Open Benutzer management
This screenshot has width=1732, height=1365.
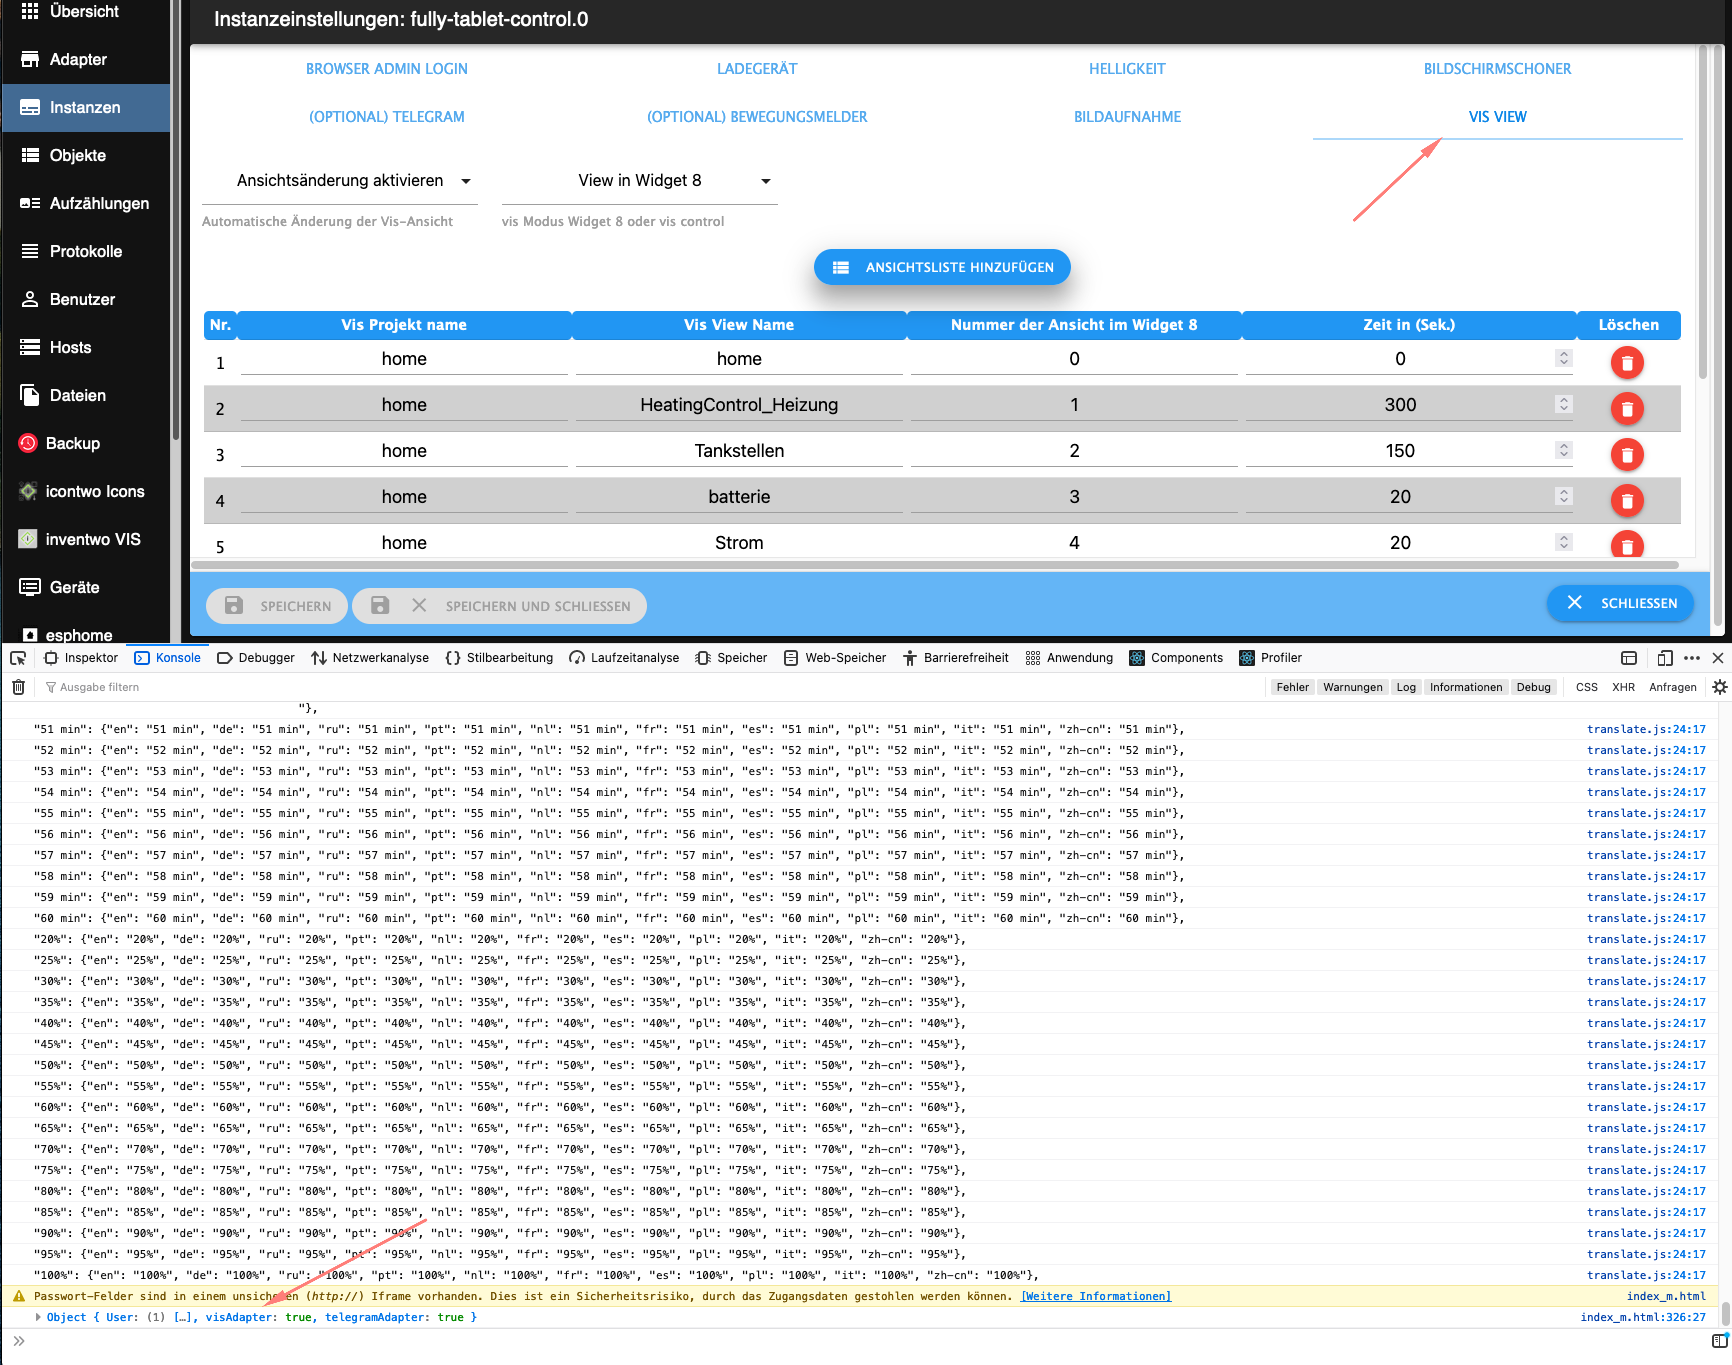point(85,299)
